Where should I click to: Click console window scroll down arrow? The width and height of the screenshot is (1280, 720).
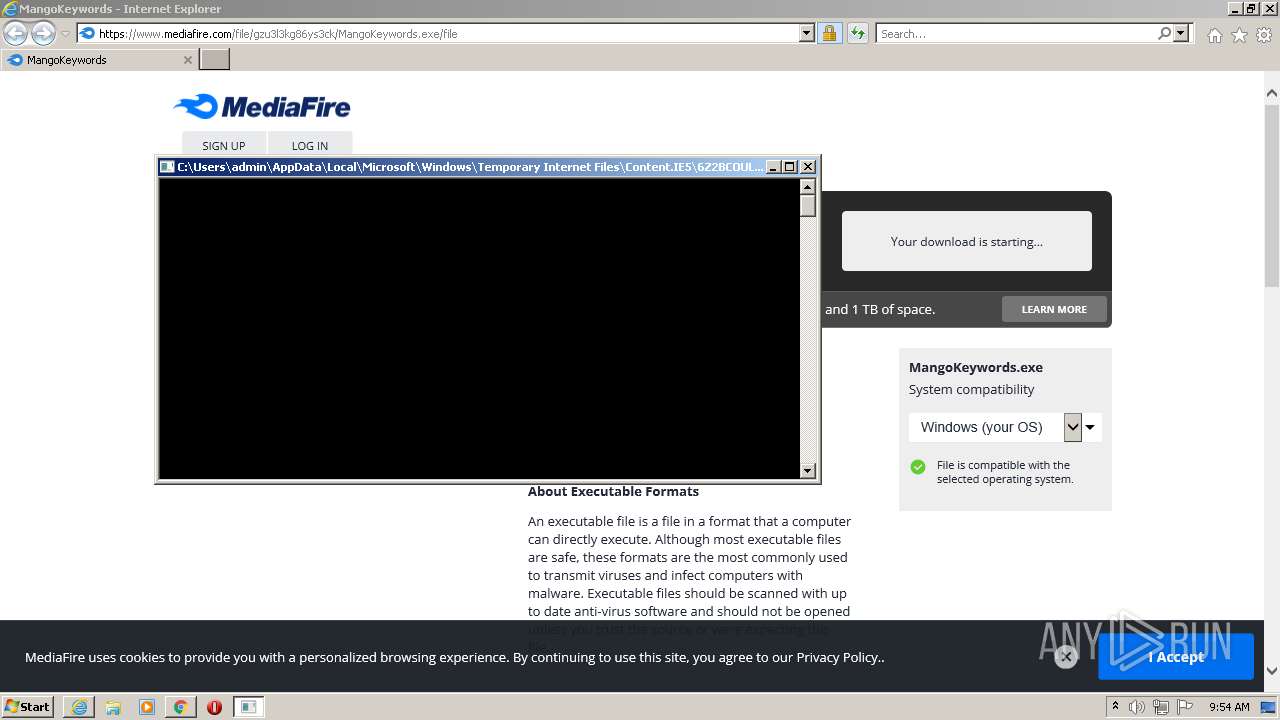[x=808, y=471]
